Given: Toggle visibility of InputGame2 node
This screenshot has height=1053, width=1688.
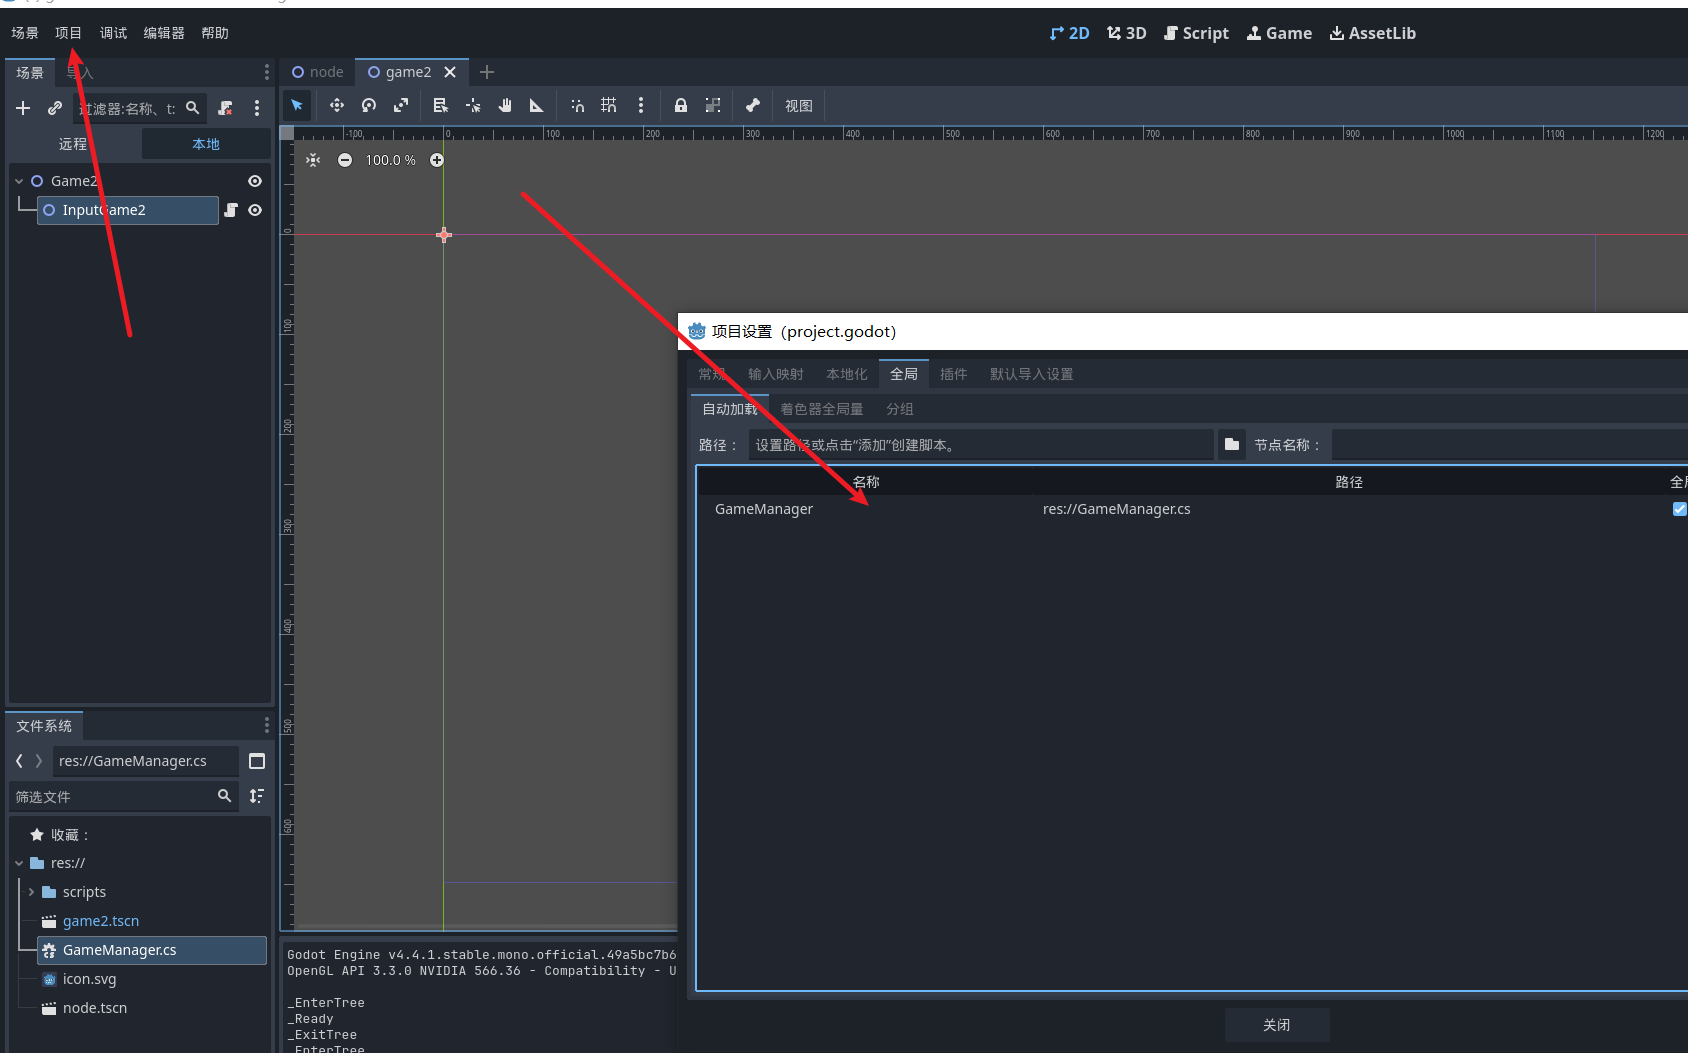Looking at the screenshot, I should [x=255, y=210].
